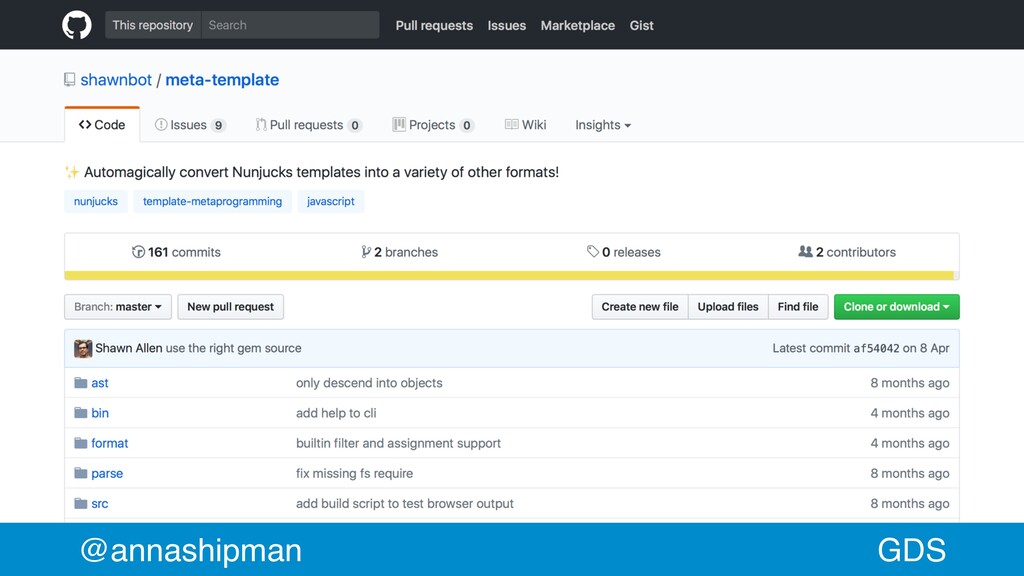1024x576 pixels.
Task: Open the src folder icon
Action: click(80, 504)
